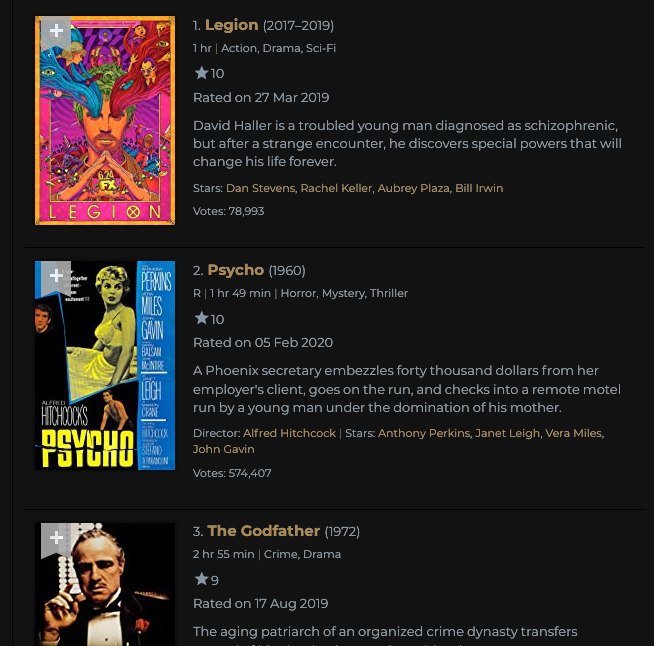Open the Psycho title link
Viewport: 654px width, 646px height.
[236, 270]
